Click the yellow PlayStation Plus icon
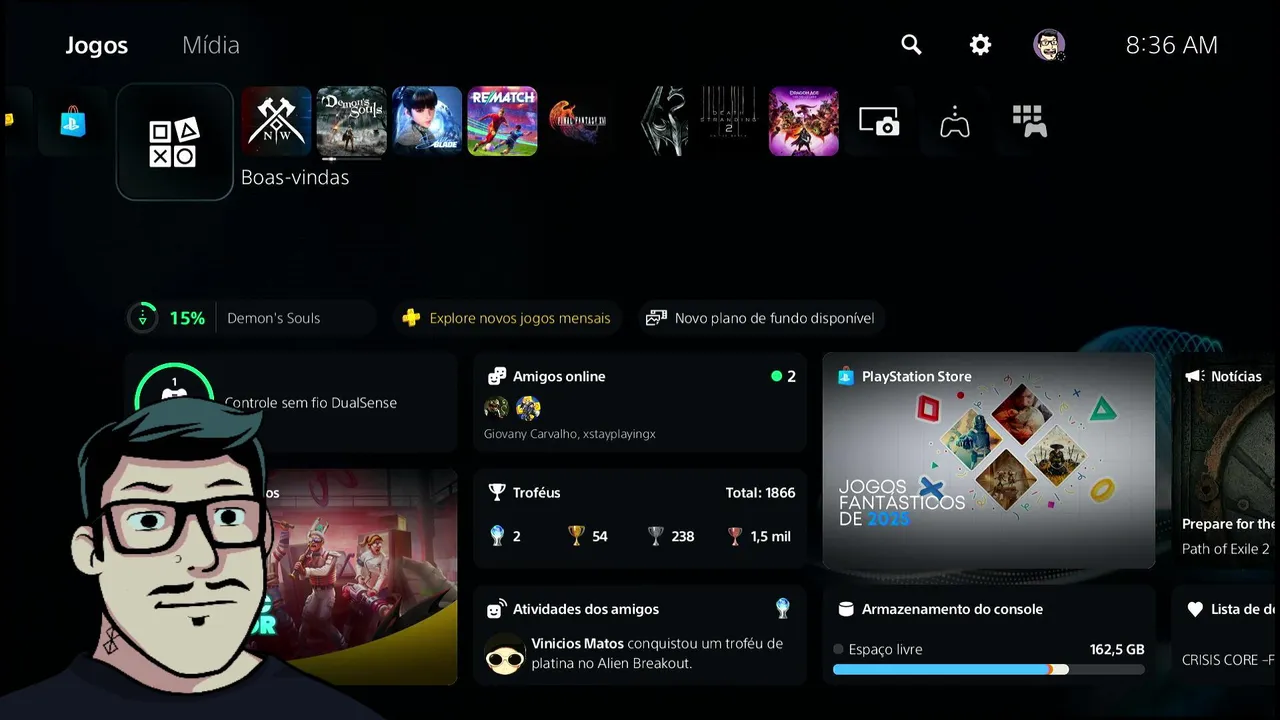1280x720 pixels. (411, 318)
